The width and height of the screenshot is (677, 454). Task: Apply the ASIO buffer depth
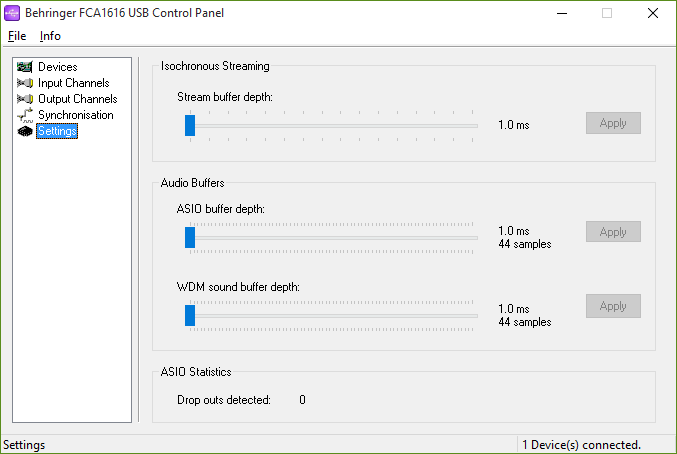pos(613,232)
